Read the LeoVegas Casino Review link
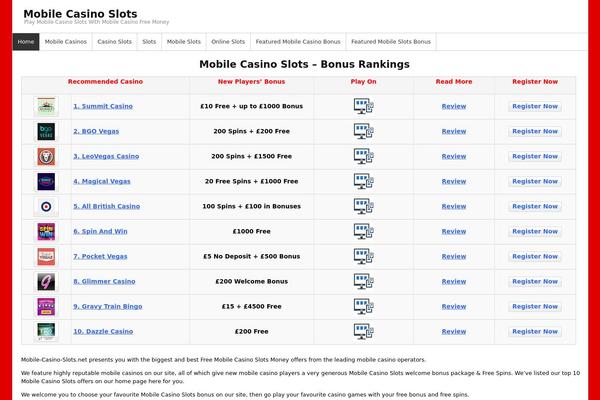 (x=454, y=156)
